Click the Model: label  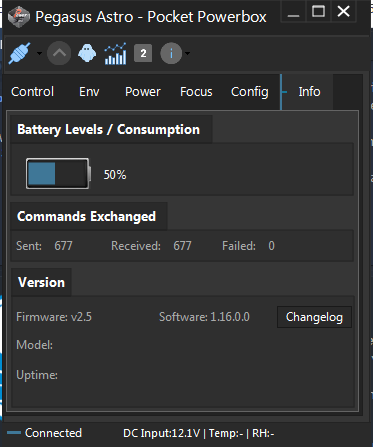coord(35,345)
